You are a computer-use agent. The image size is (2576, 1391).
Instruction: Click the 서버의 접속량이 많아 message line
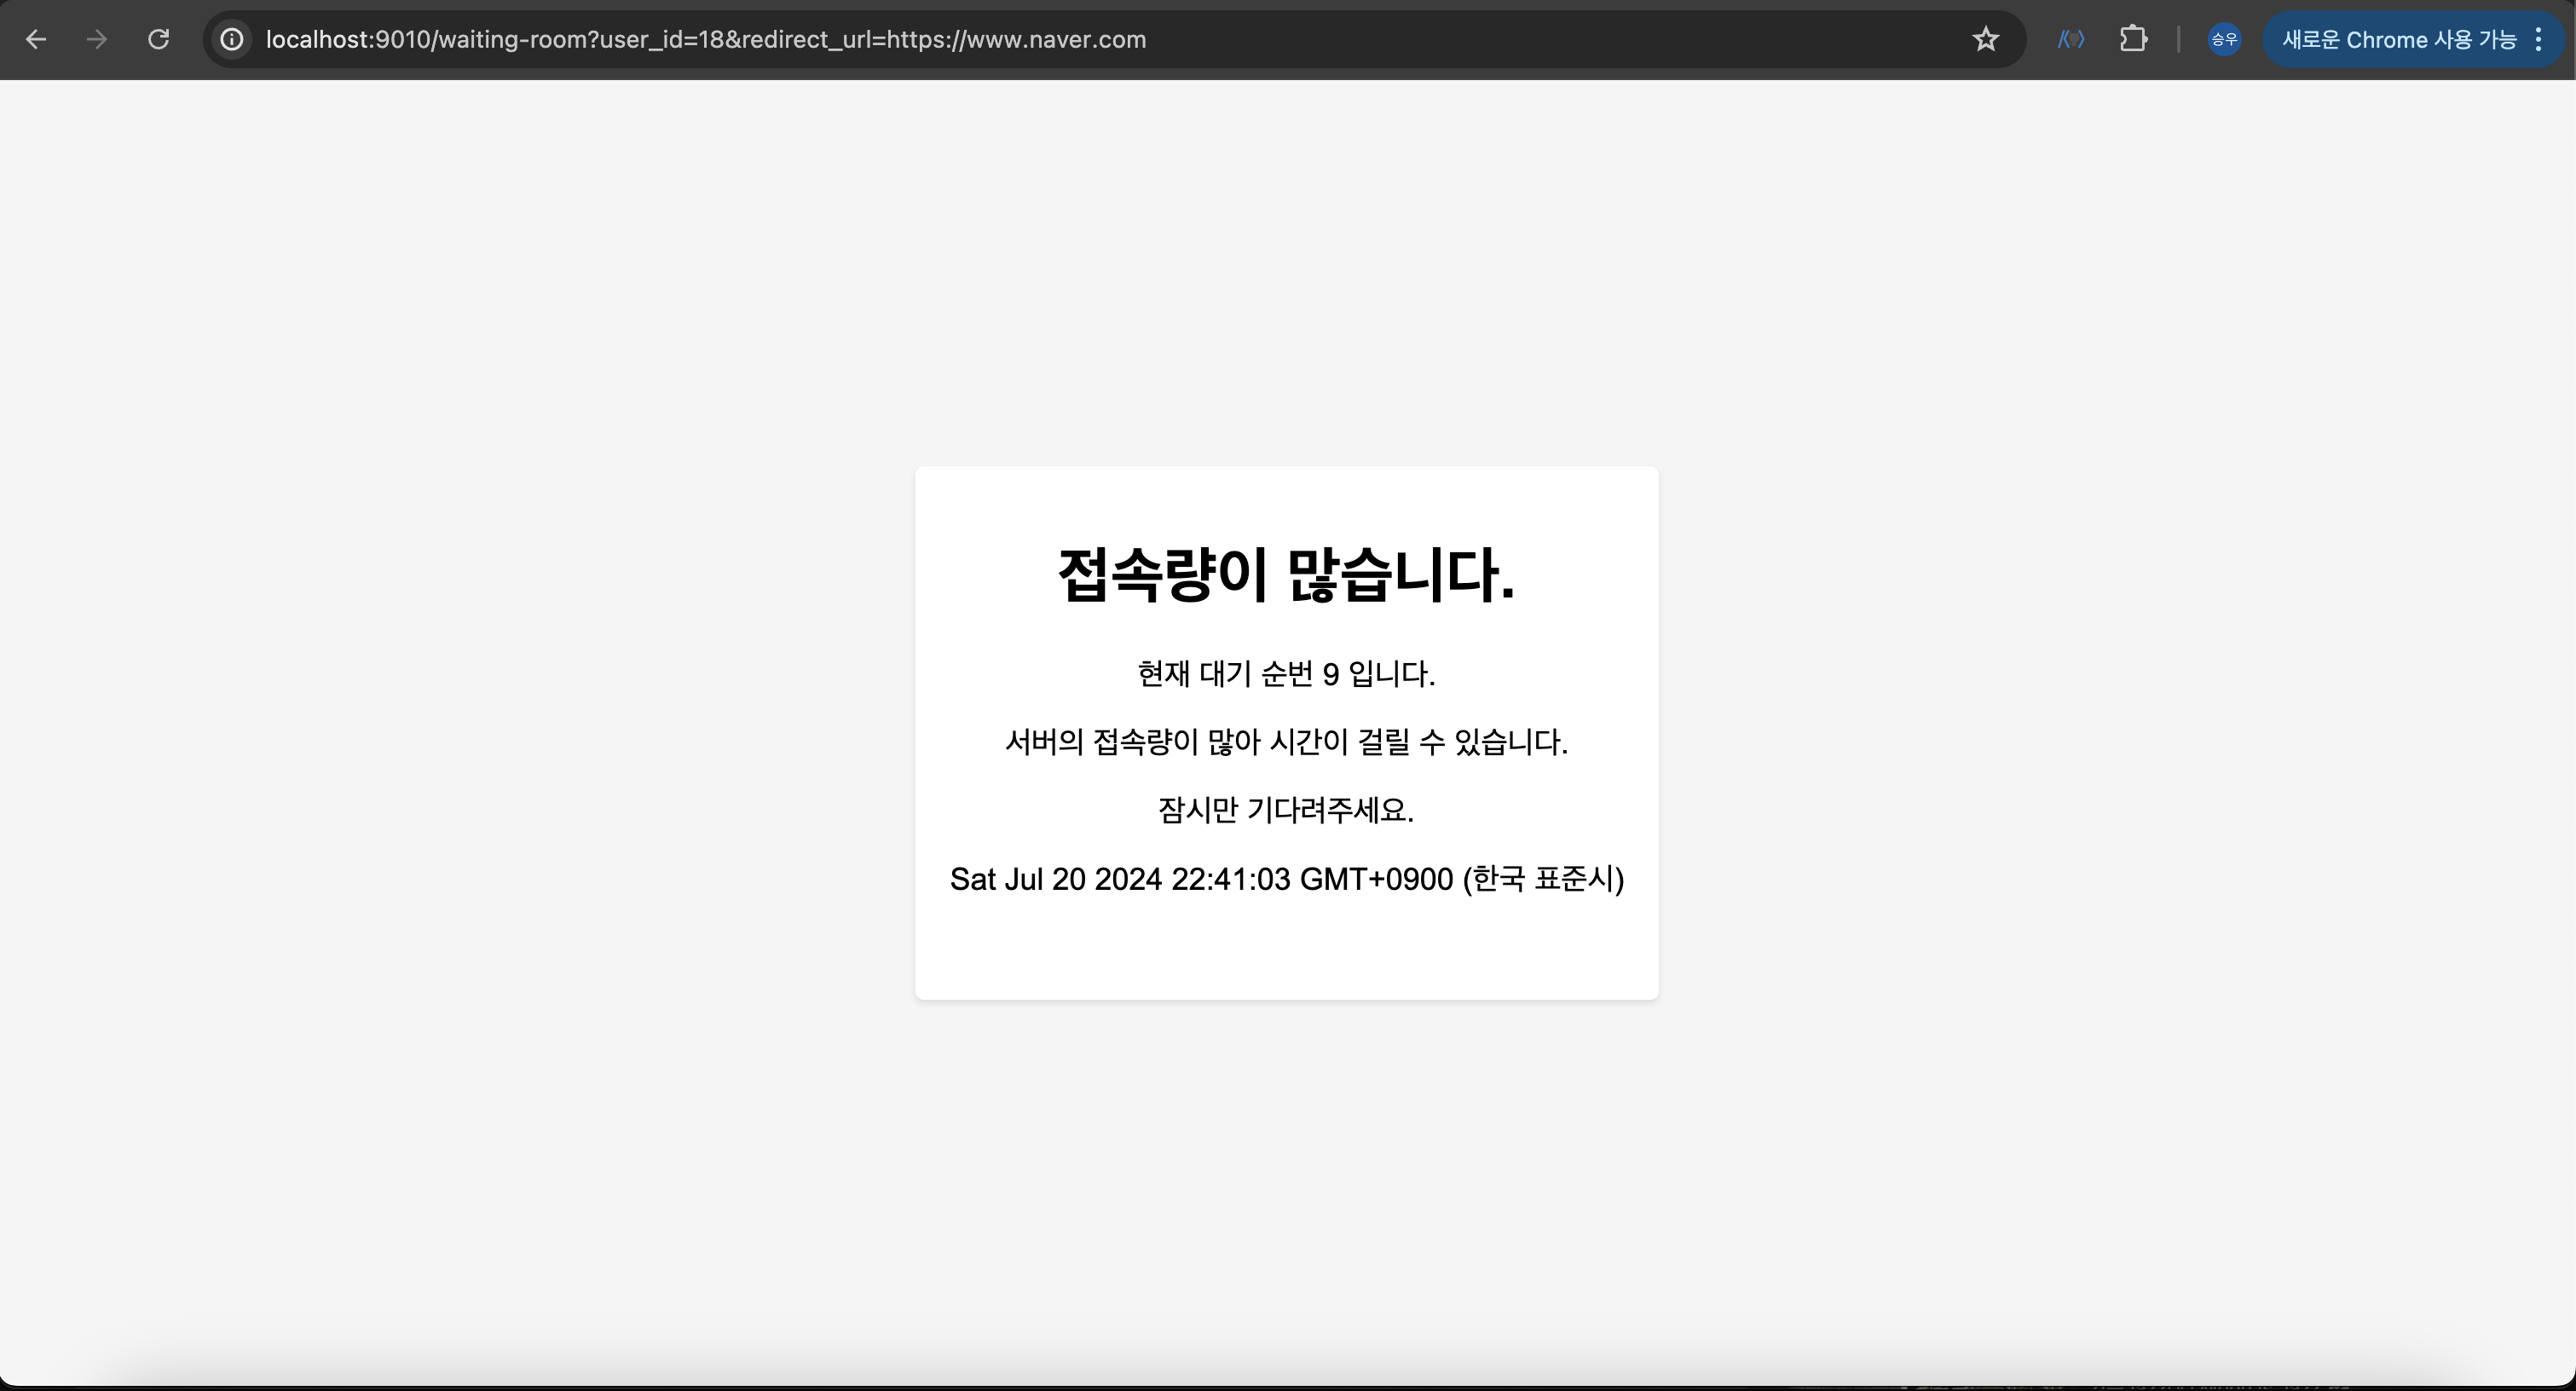click(1286, 742)
